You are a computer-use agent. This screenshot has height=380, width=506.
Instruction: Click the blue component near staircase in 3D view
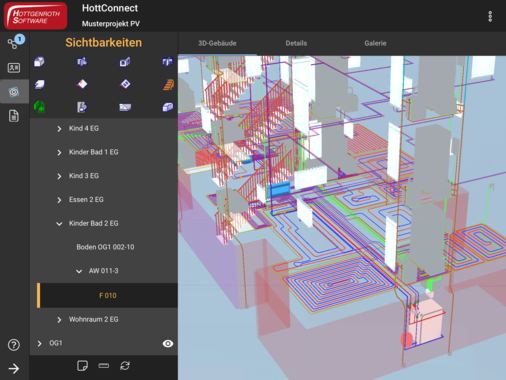click(x=279, y=189)
